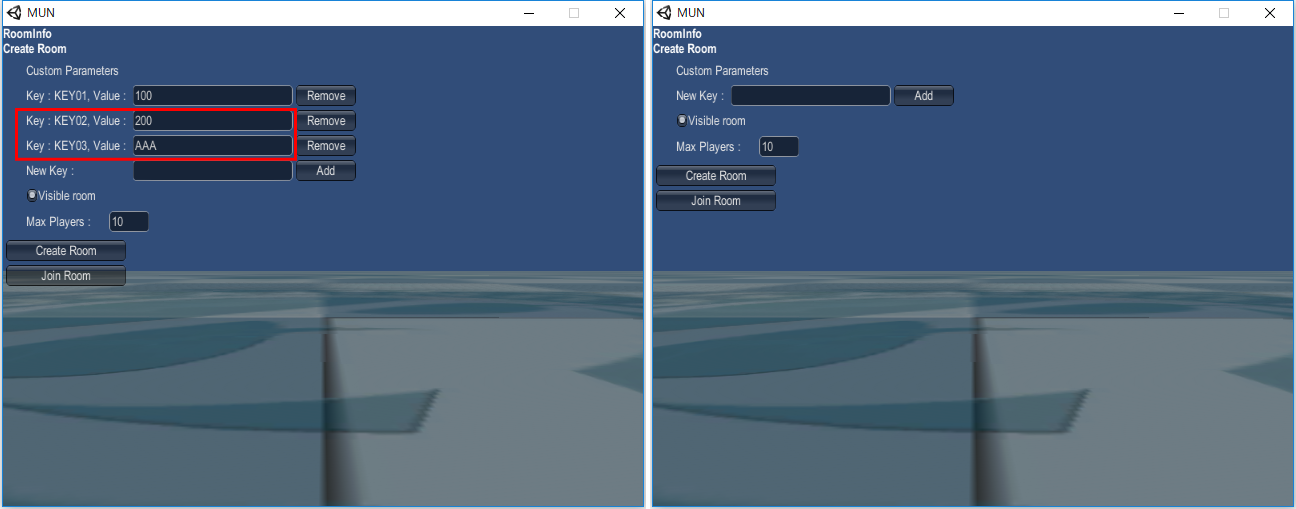1296x509 pixels.
Task: Click the Unity icon in left MUN window title bar
Action: [14, 13]
